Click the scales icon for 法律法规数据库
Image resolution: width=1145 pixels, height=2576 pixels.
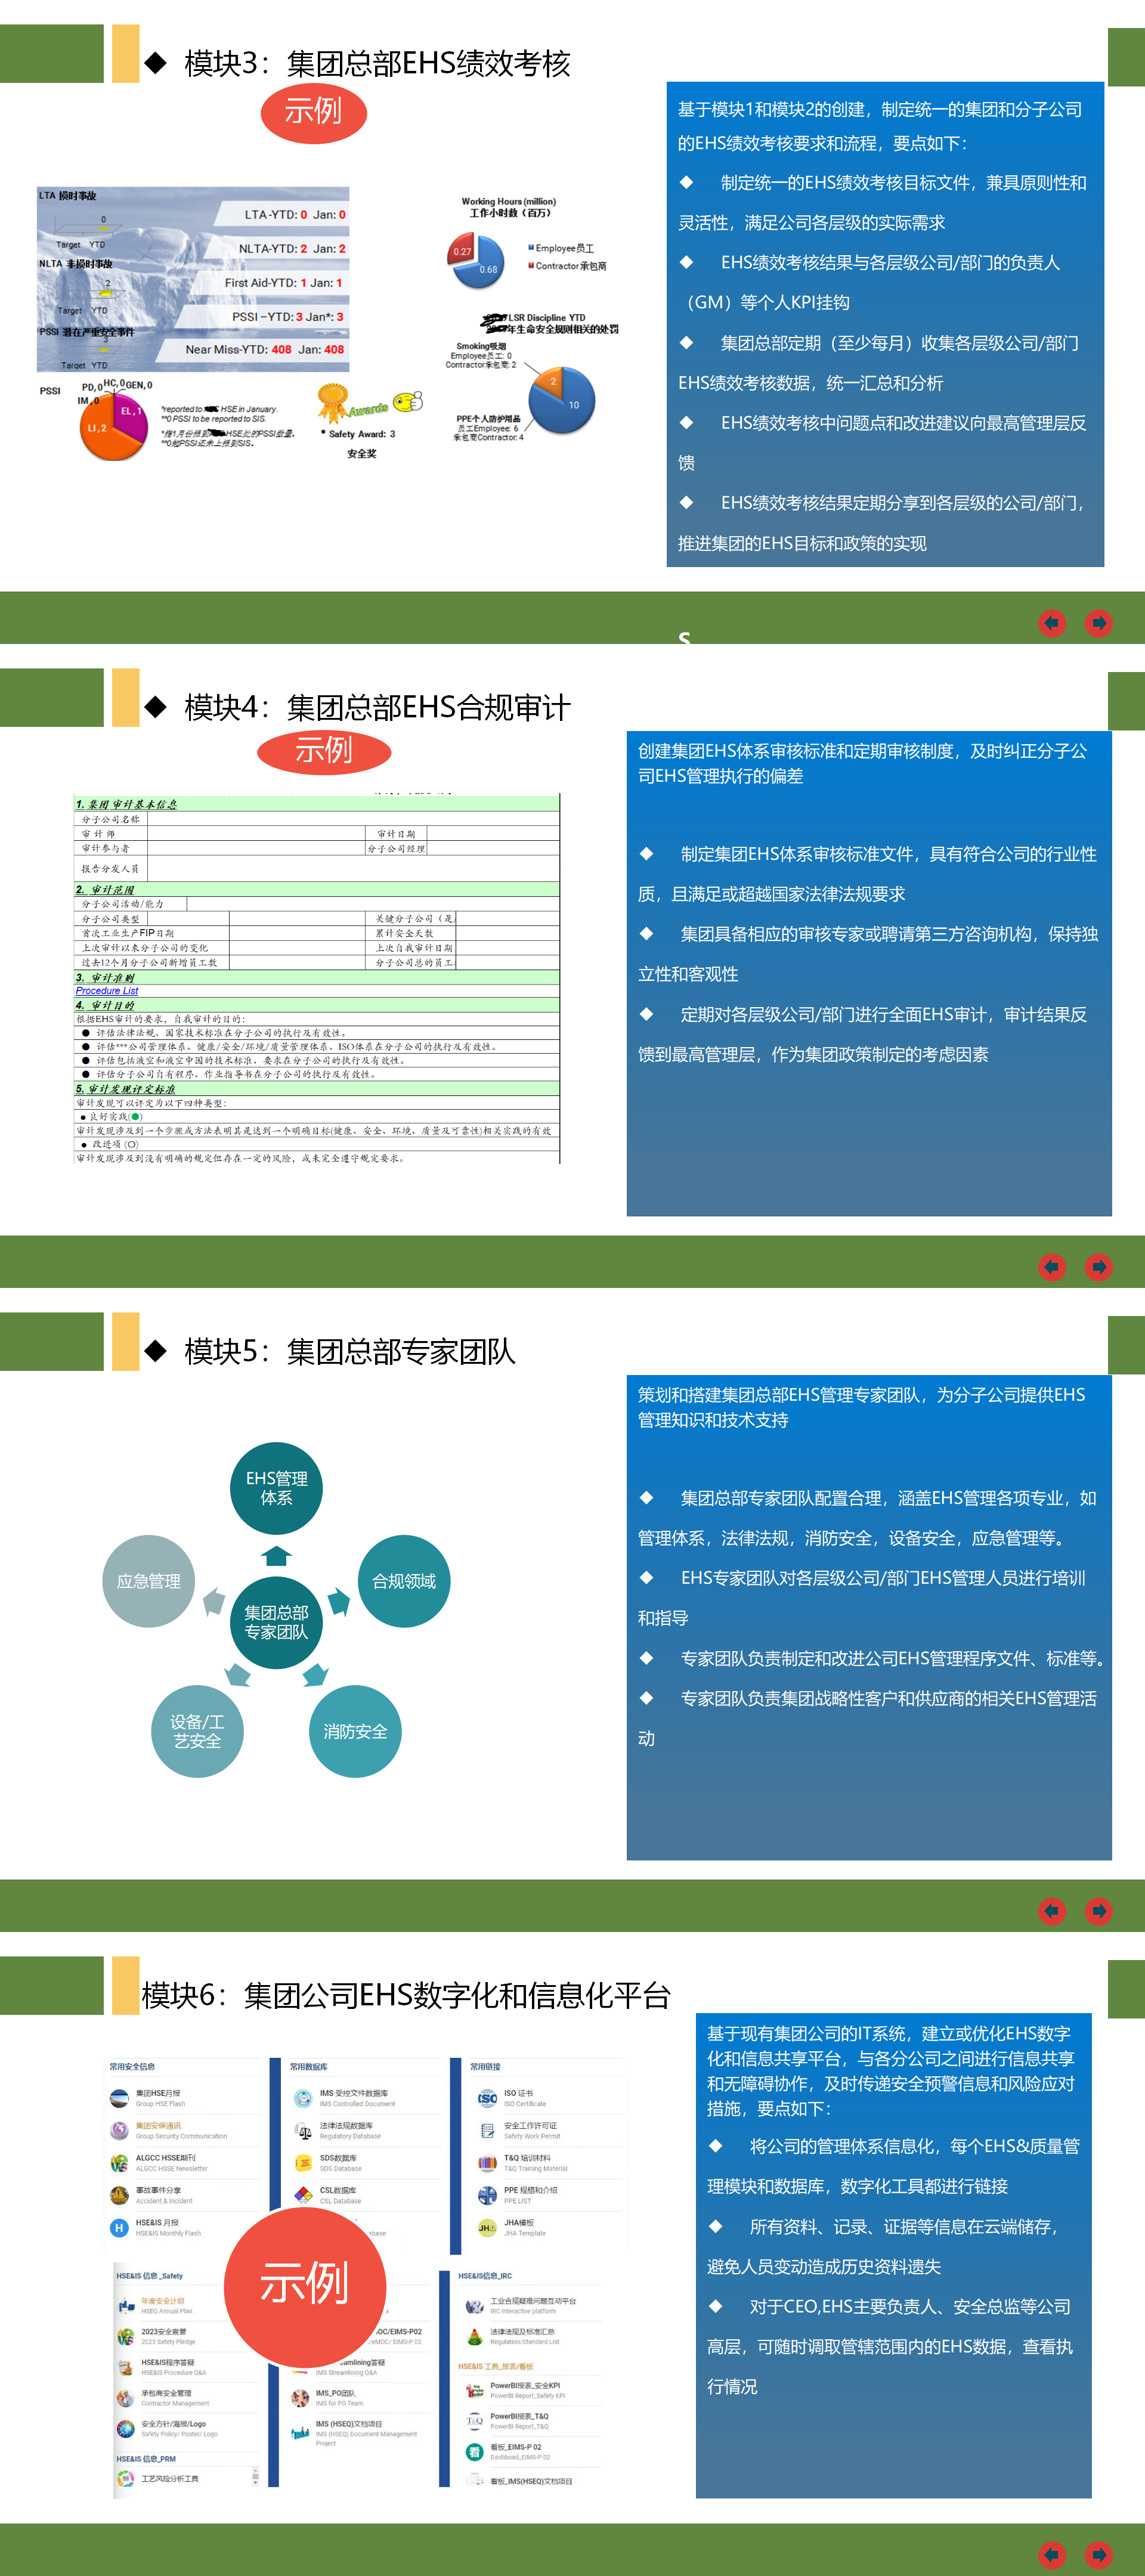click(303, 2131)
